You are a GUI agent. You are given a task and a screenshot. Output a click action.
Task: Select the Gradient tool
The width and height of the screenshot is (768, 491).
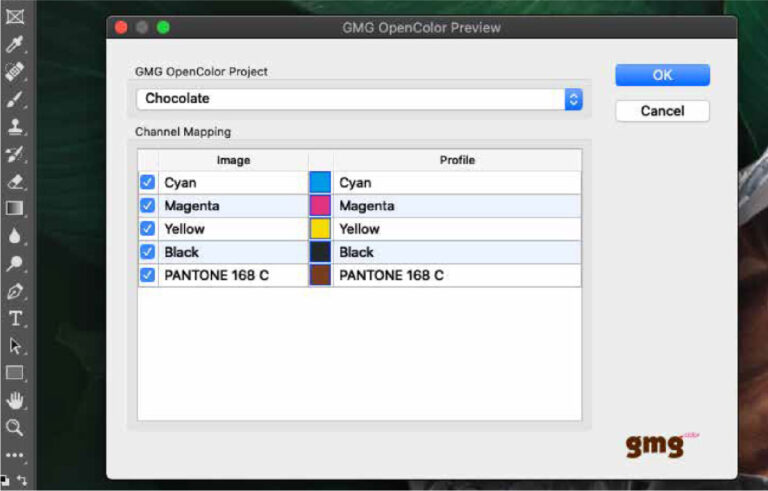[x=15, y=209]
